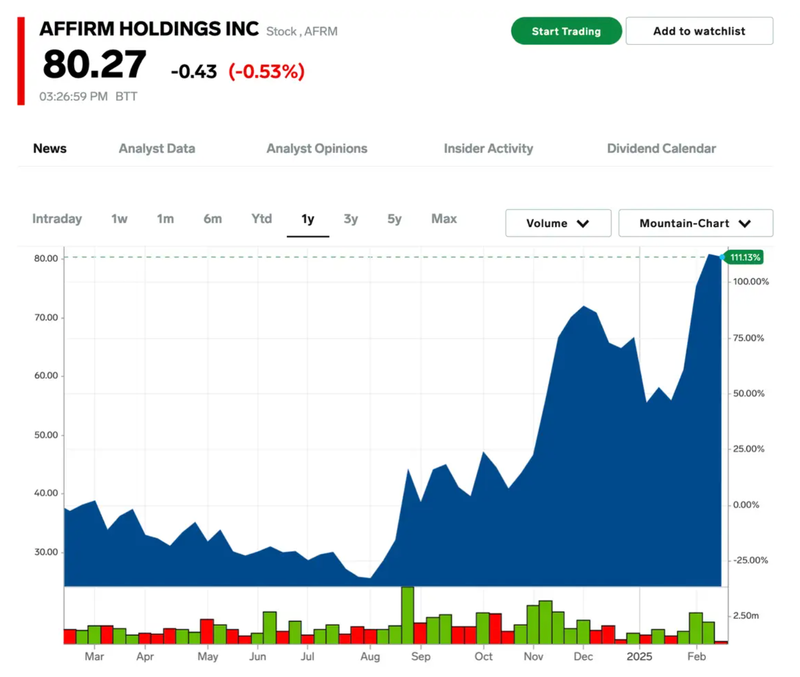Click the 50.00 price axis label

[x=46, y=435]
